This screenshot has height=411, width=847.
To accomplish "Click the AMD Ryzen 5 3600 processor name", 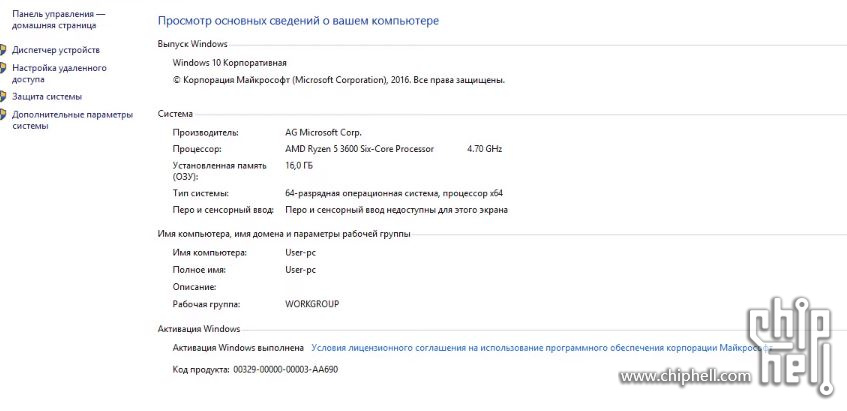I will (x=359, y=148).
